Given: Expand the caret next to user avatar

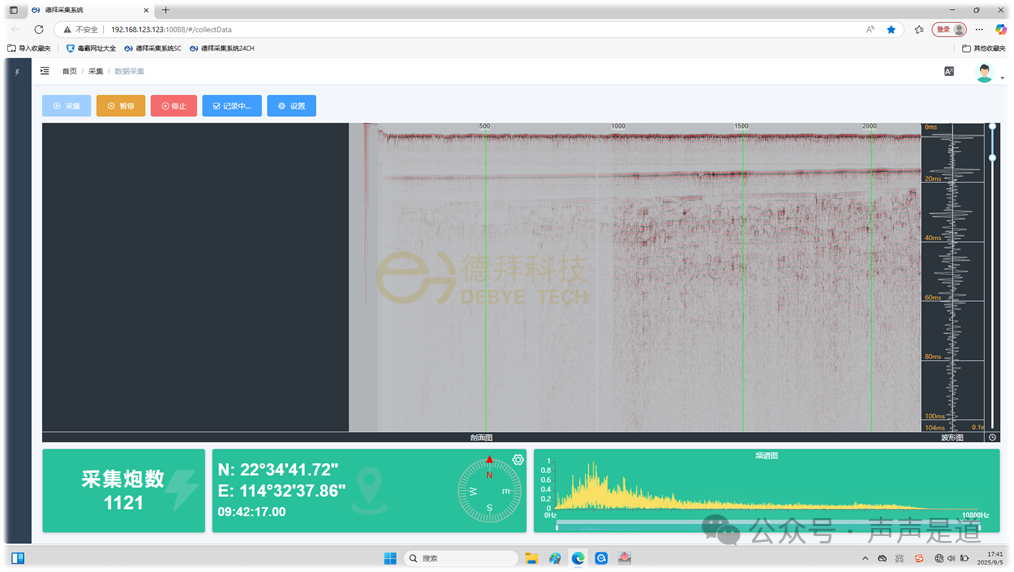Looking at the screenshot, I should pyautogui.click(x=1002, y=78).
